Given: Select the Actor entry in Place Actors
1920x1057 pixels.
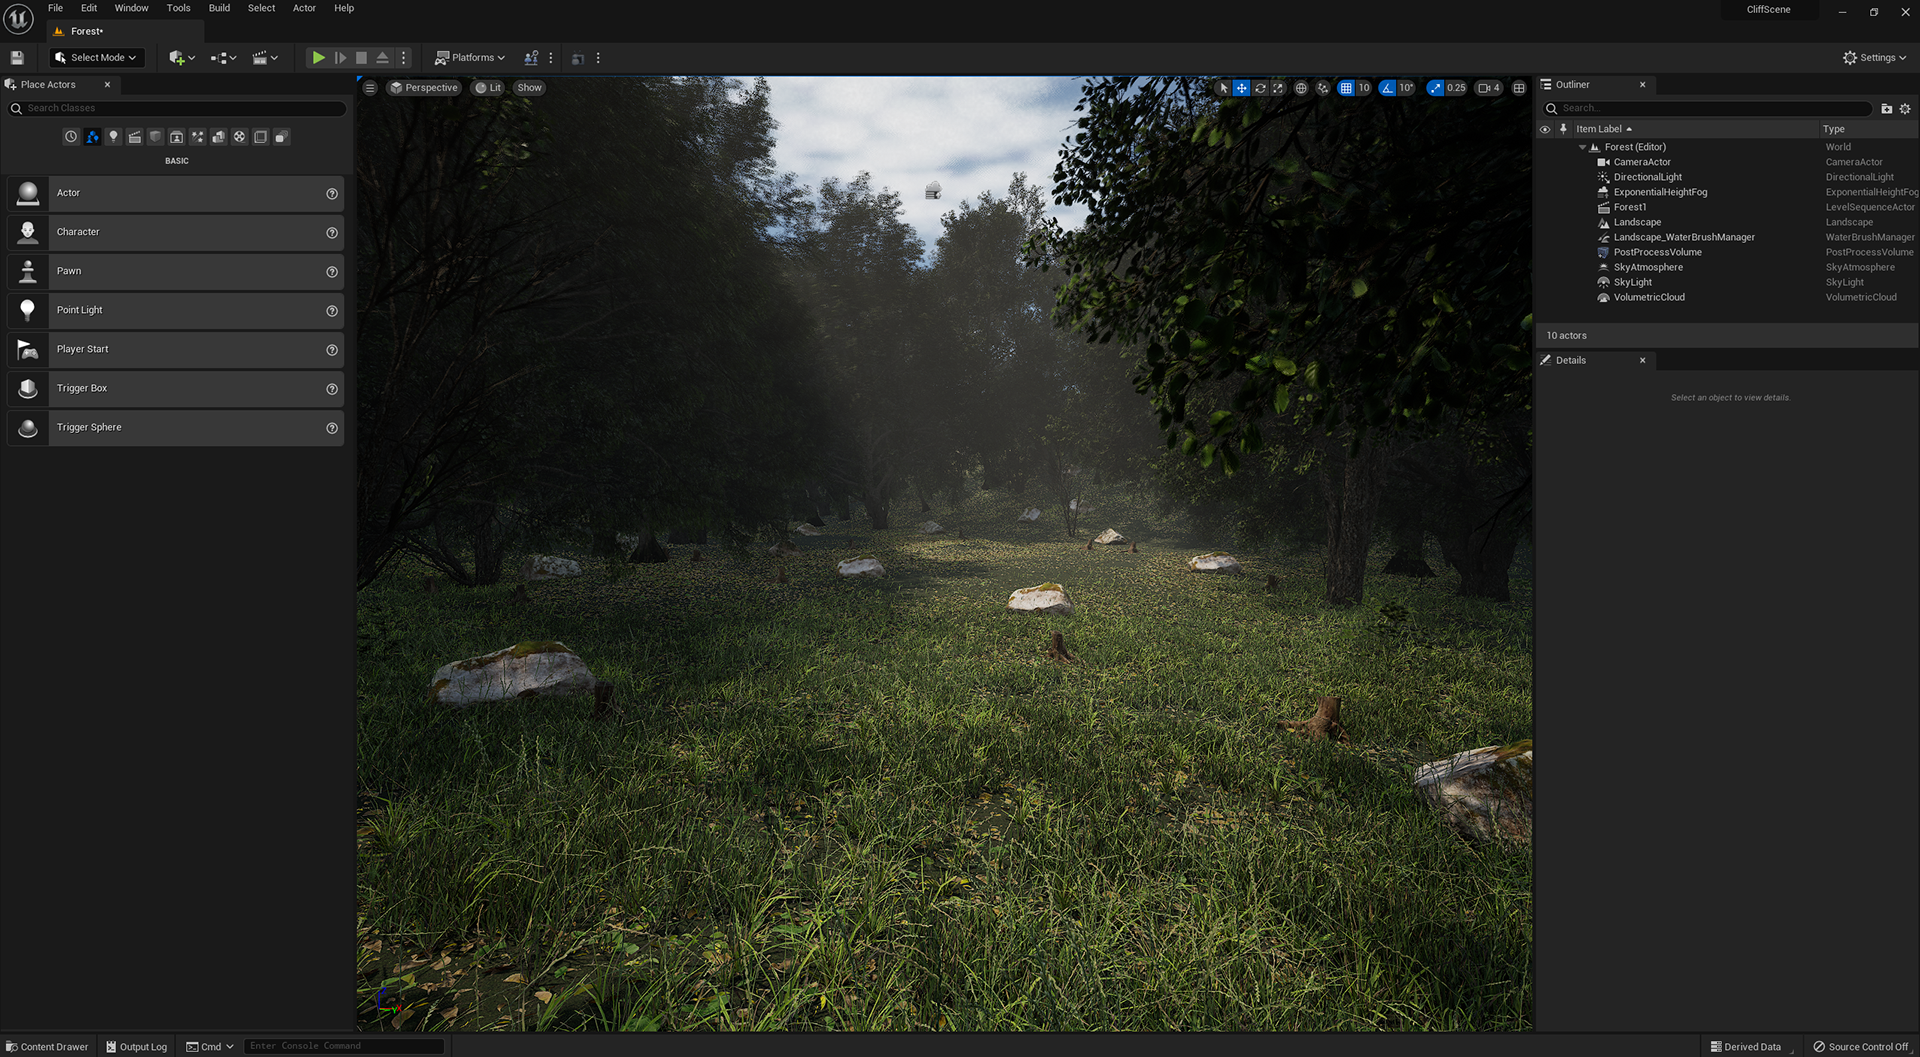Looking at the screenshot, I should [176, 193].
